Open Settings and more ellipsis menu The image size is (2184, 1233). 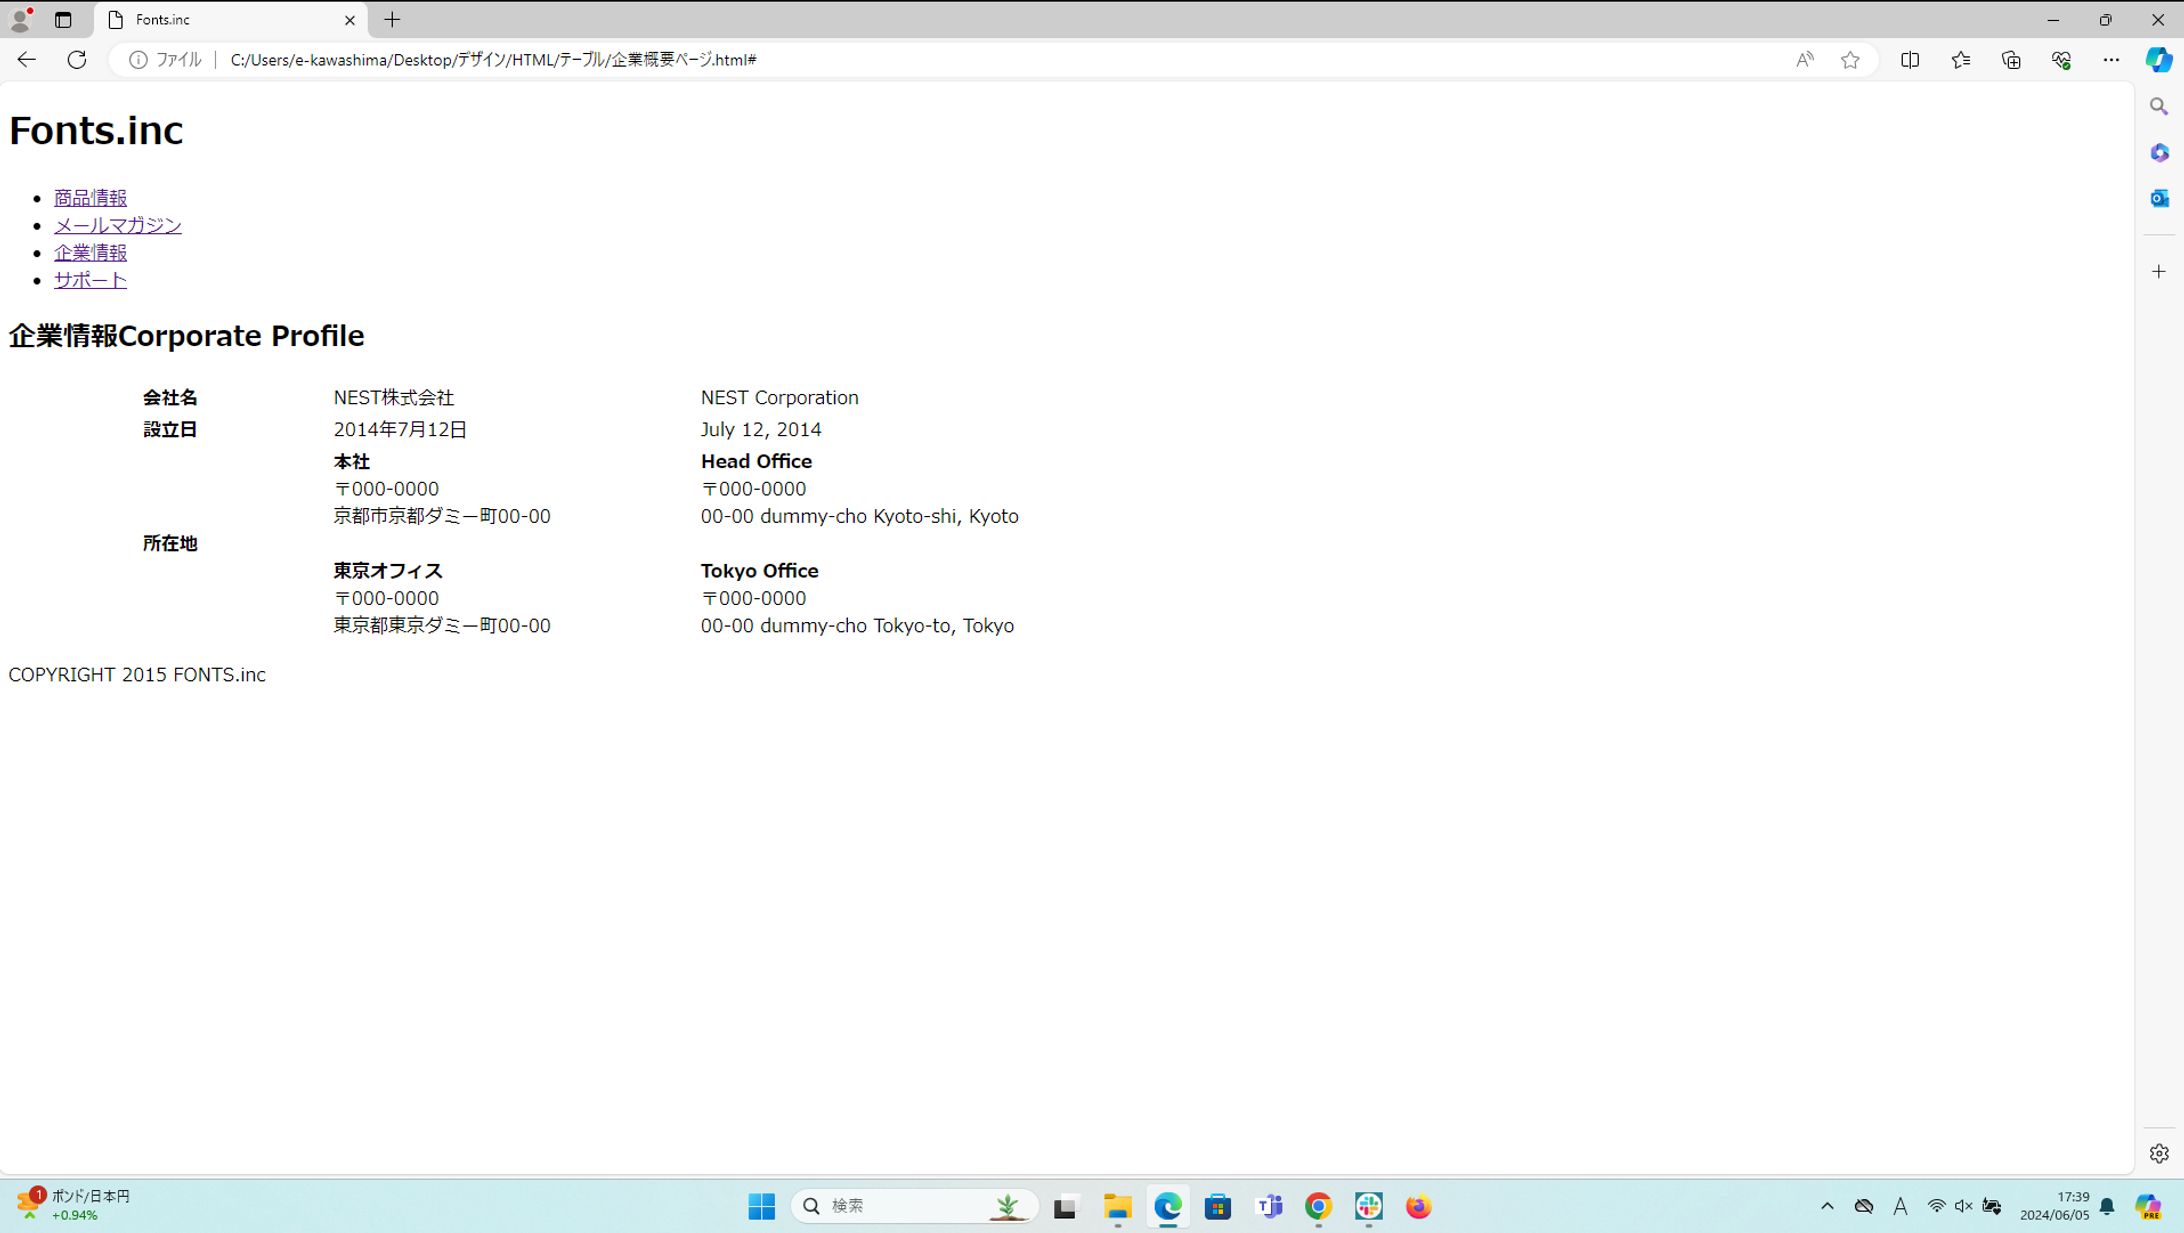[x=2110, y=60]
